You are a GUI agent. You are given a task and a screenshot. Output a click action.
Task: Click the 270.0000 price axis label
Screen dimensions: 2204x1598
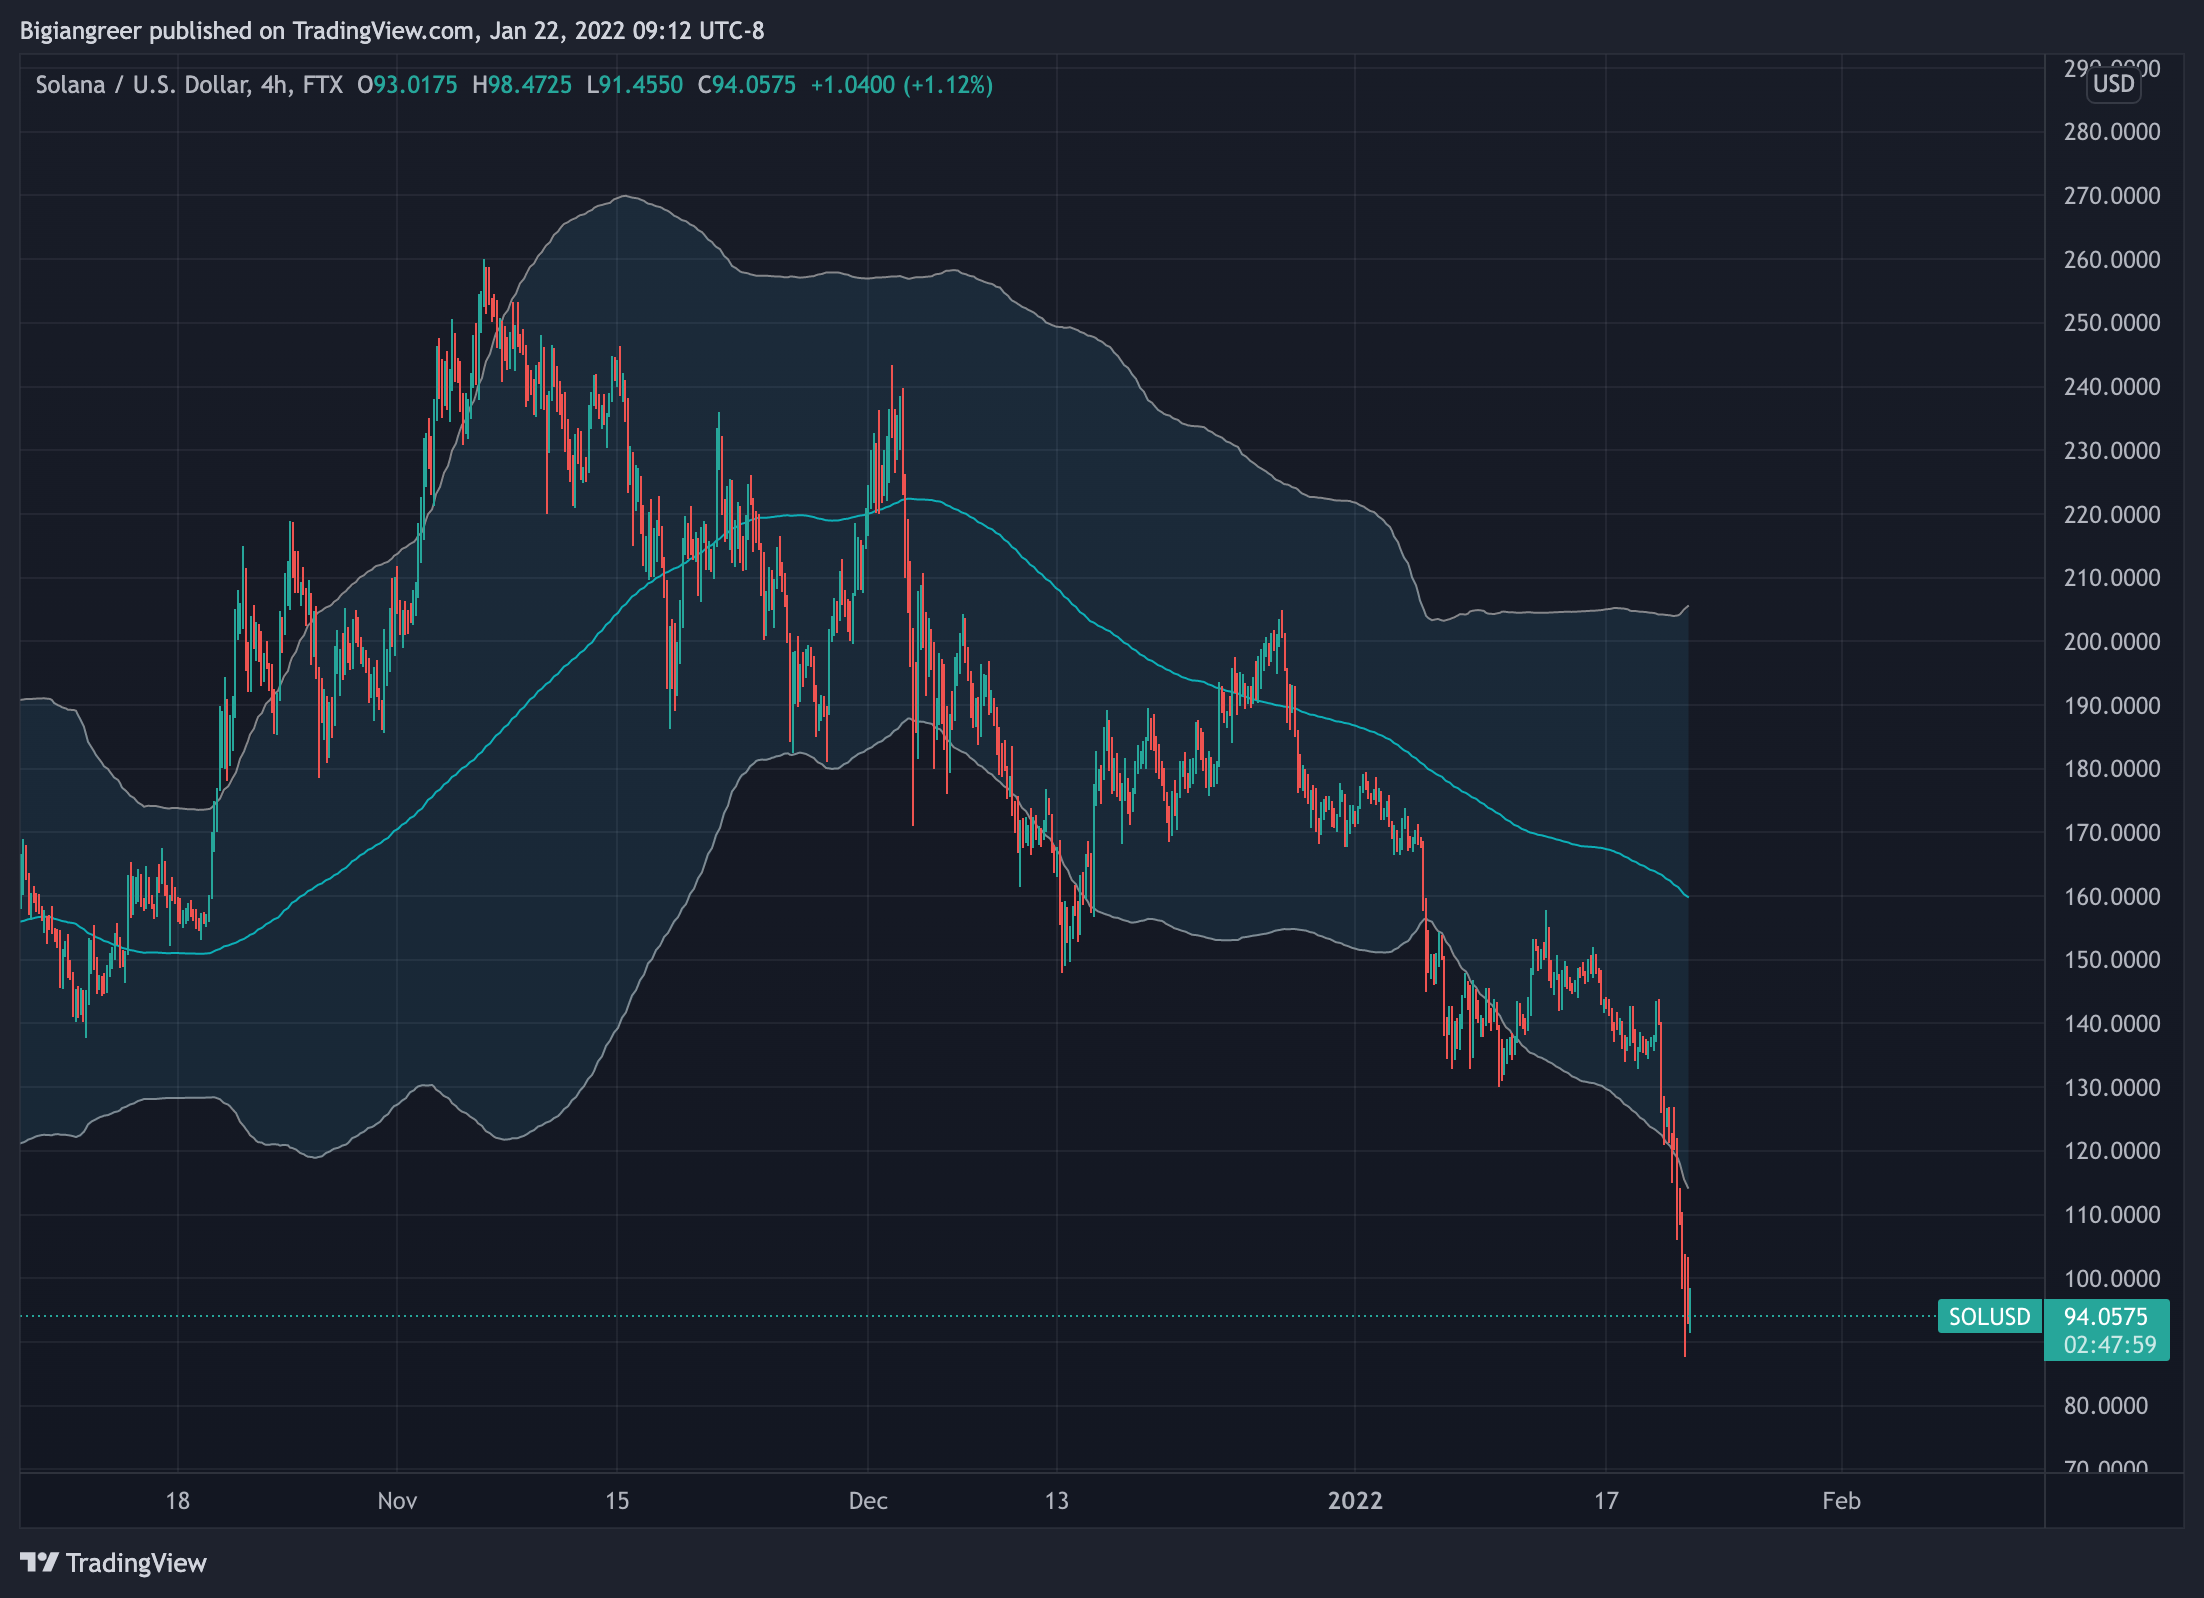point(2111,195)
